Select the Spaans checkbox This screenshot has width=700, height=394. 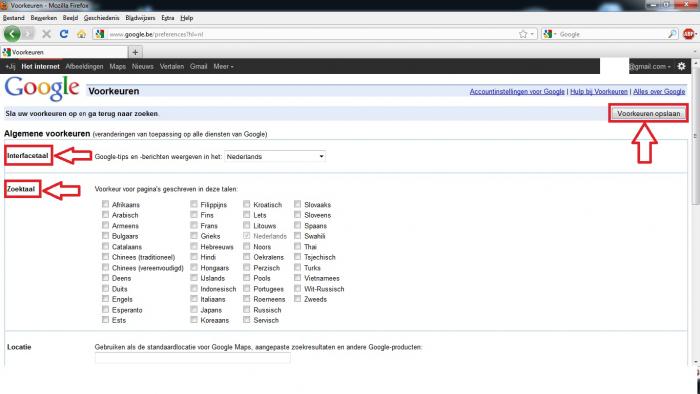click(298, 225)
